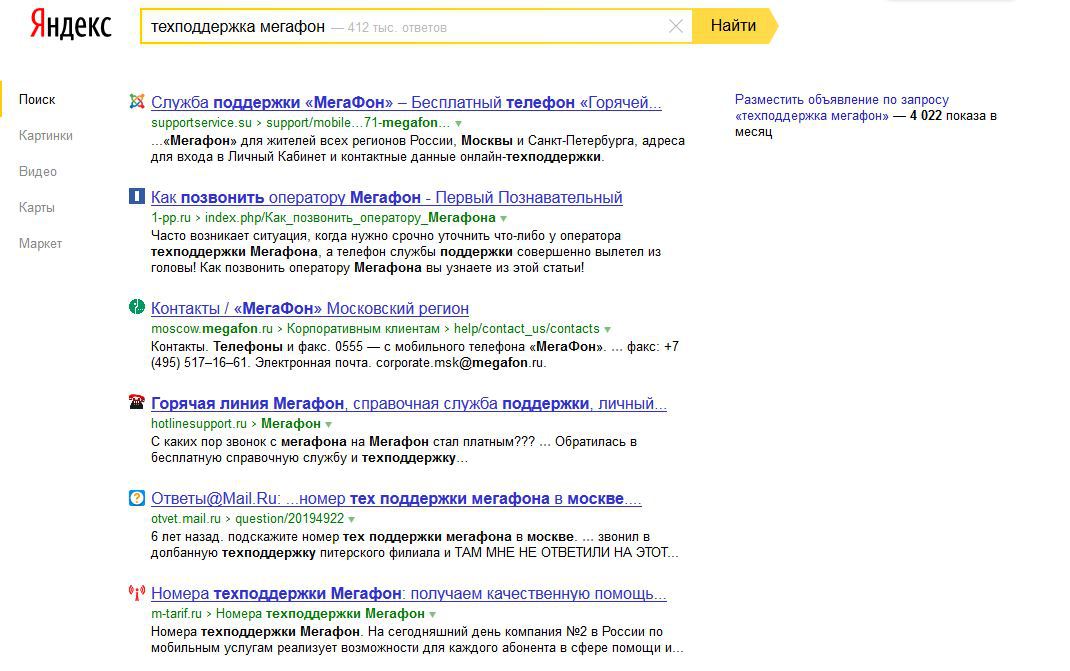The width and height of the screenshot is (1070, 671).
Task: Click the index.php/Как_позвонить_оператору_Мегафона path
Action: pyautogui.click(x=350, y=218)
